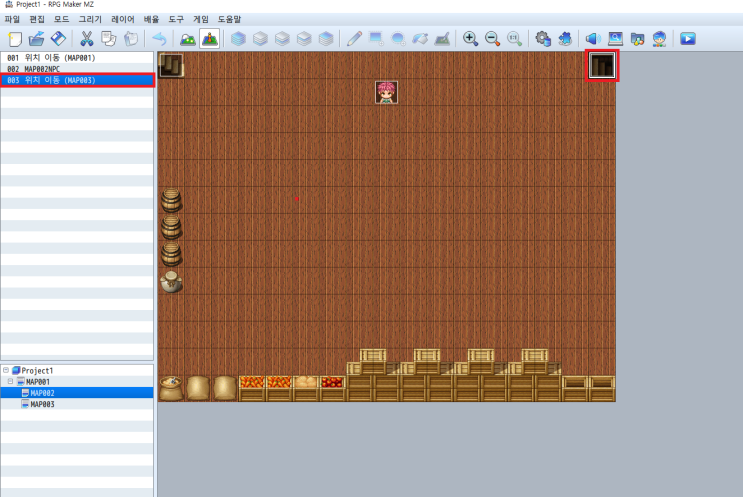The image size is (743, 497).
Task: Open the 배율 menu
Action: 152,19
